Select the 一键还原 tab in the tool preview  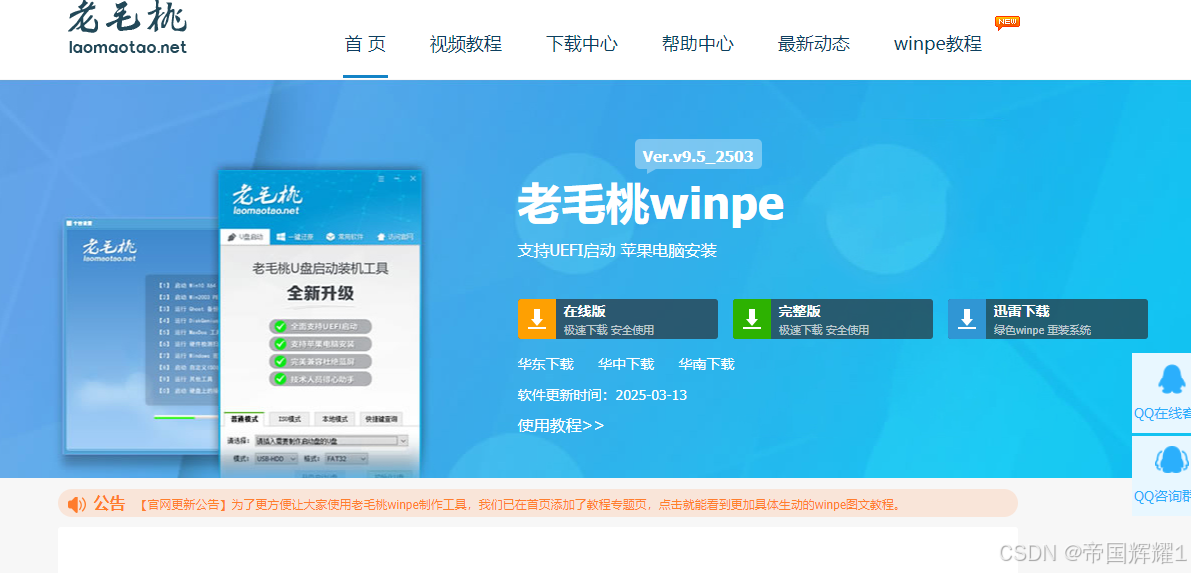pos(294,237)
